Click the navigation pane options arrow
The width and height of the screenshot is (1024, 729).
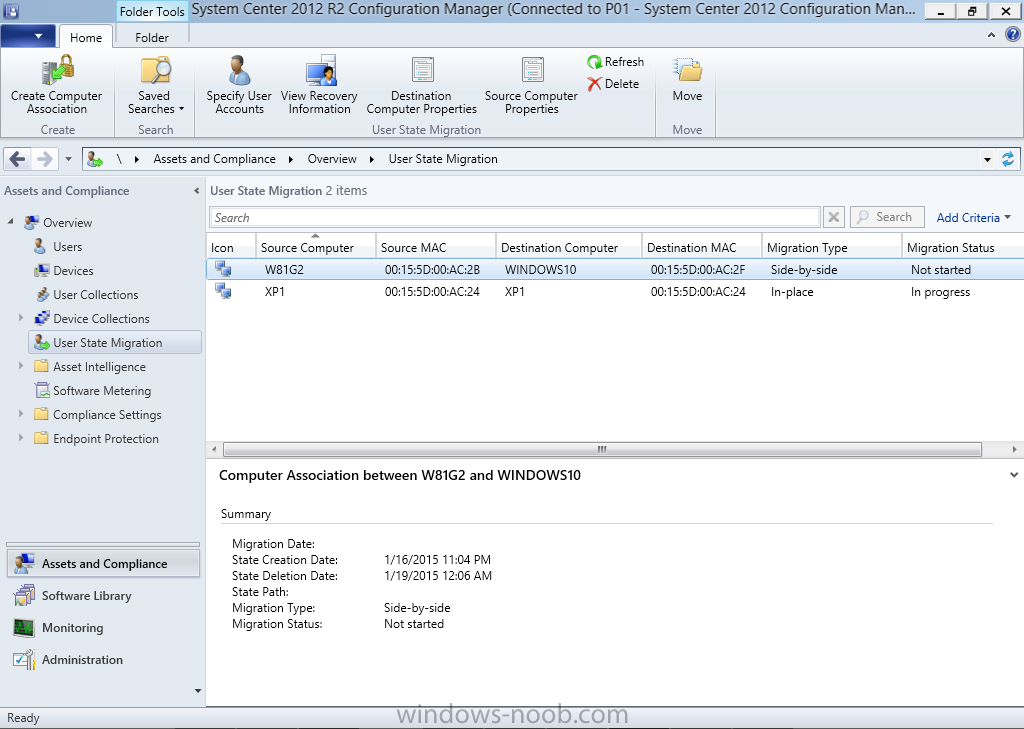198,690
